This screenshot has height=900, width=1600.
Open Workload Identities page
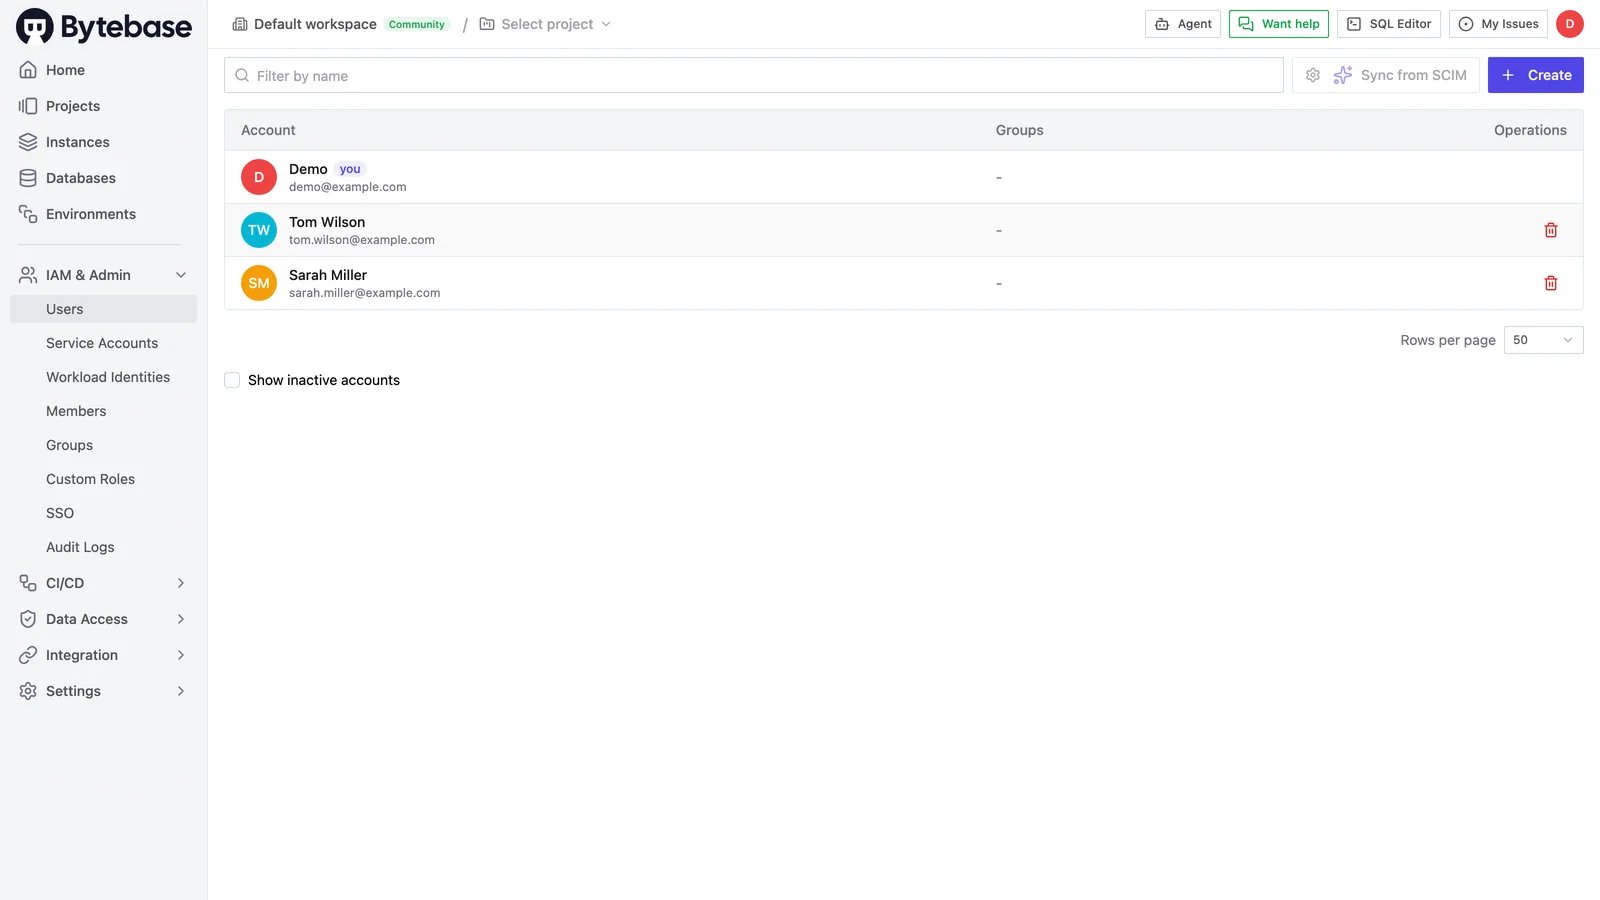point(103,377)
